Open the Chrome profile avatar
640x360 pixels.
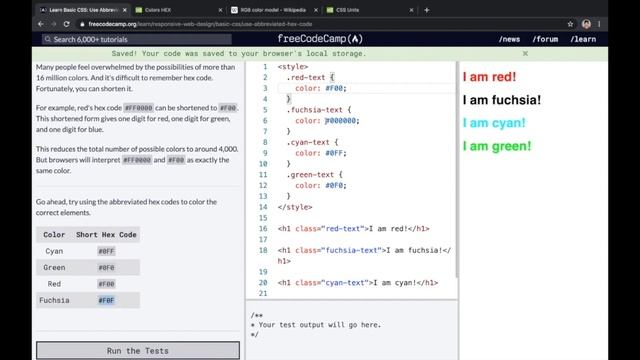click(x=586, y=24)
